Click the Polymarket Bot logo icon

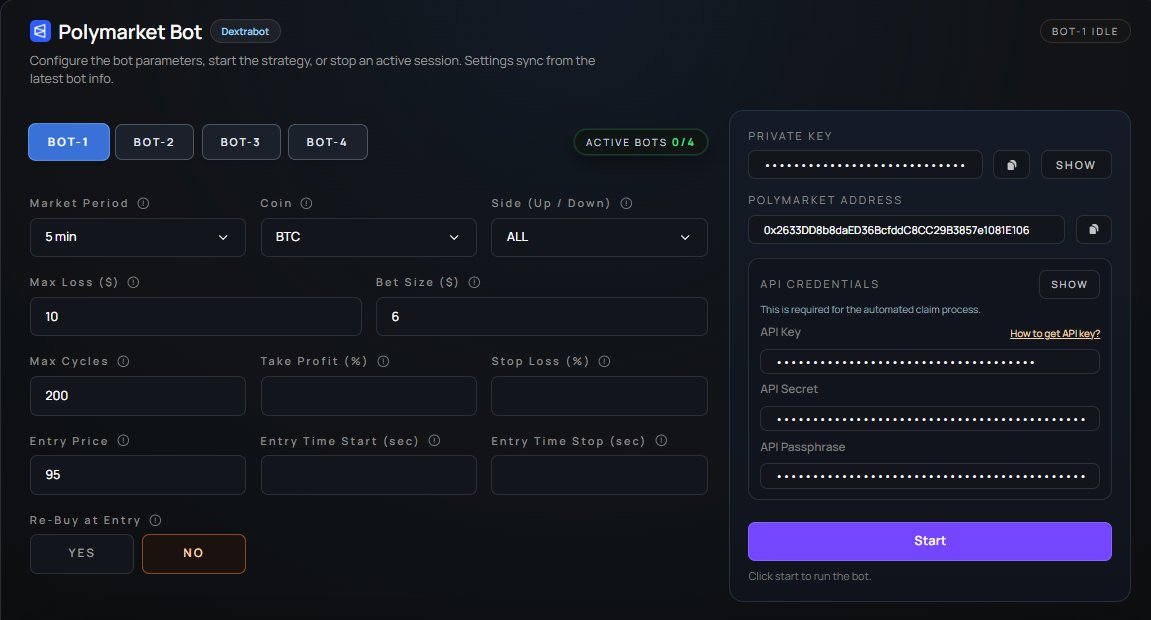point(40,31)
